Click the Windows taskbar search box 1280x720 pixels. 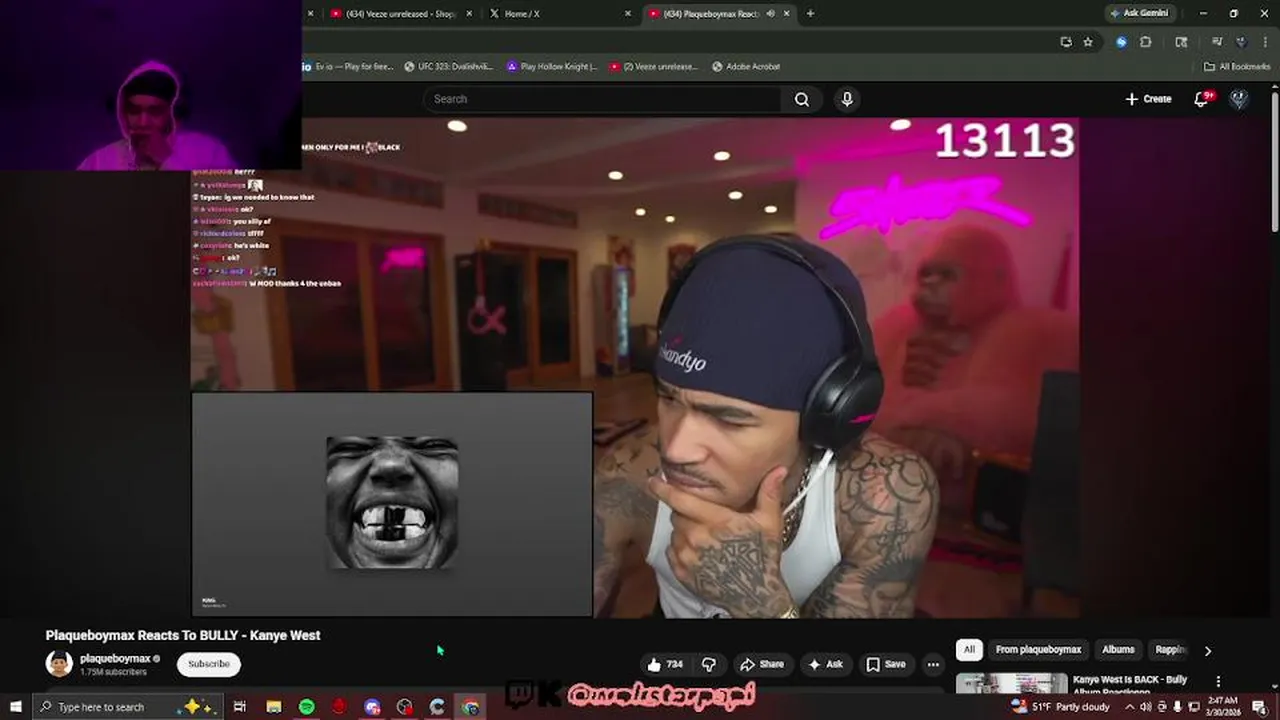click(127, 707)
